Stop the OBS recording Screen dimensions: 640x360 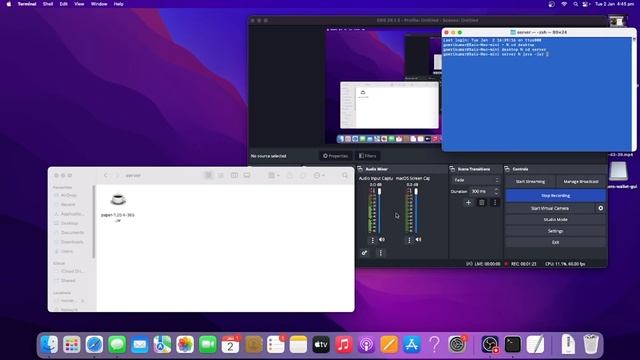pyautogui.click(x=556, y=196)
